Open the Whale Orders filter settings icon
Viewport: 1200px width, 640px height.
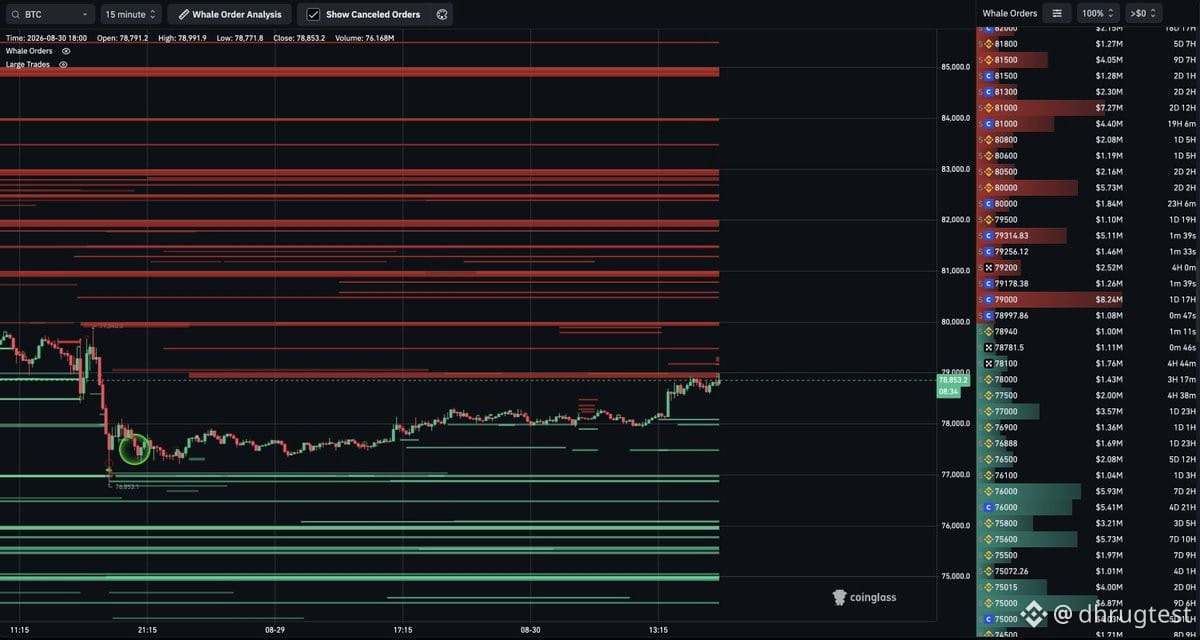[1056, 13]
